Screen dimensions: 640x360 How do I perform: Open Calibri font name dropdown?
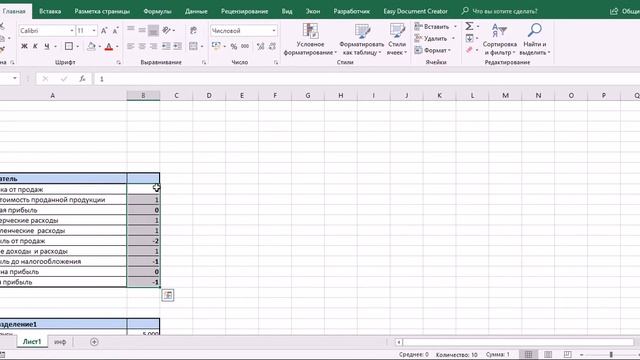(x=71, y=31)
